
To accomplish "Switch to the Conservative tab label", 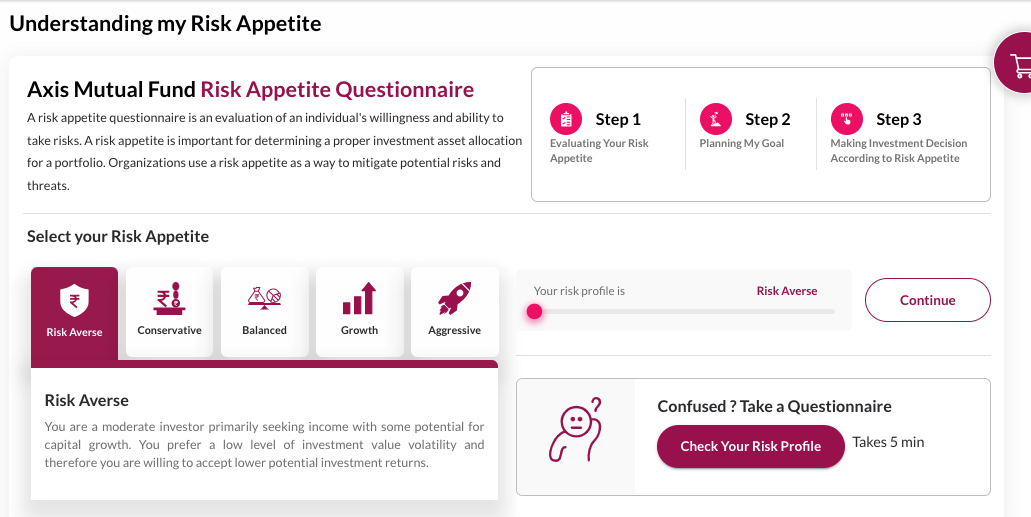I will click(x=169, y=330).
